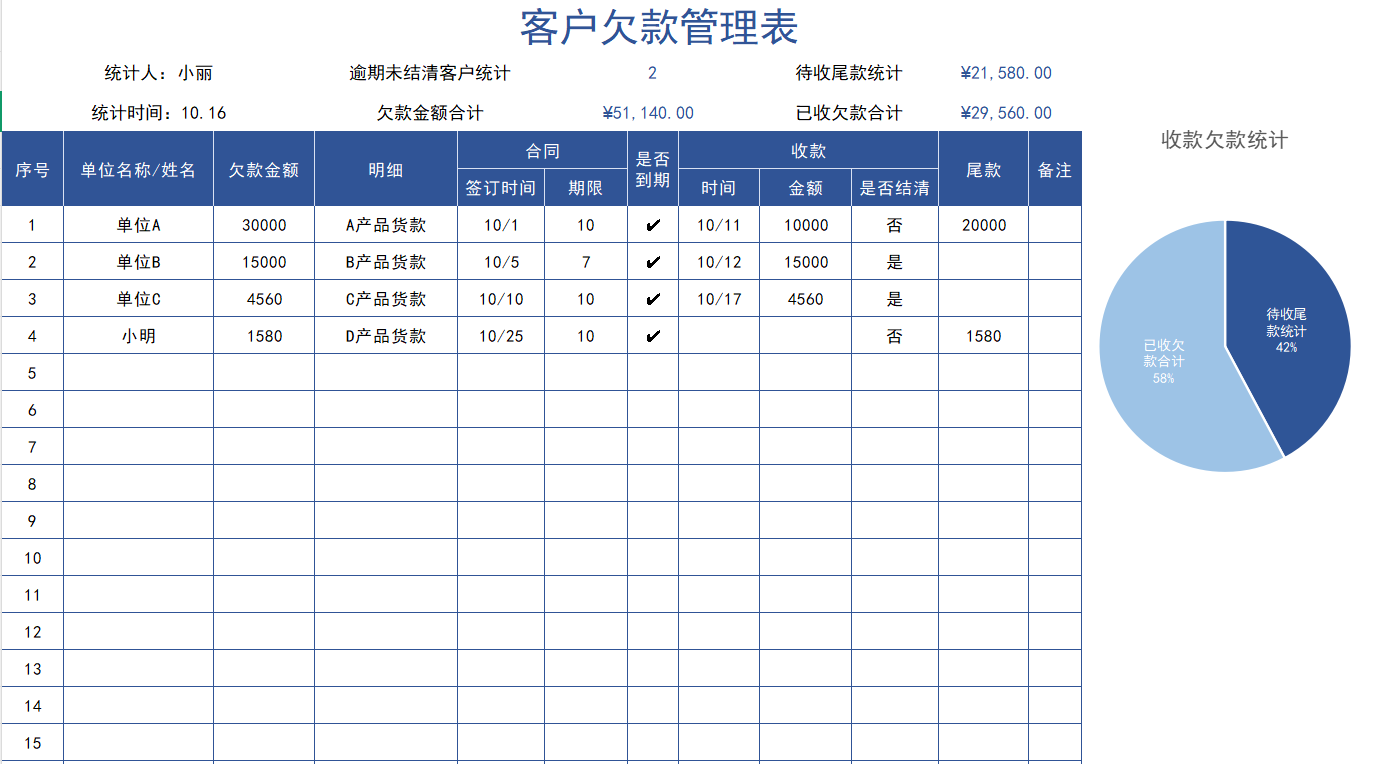Click the 10/5 signing date cell
Viewport: 1382px width, 764px height.
pyautogui.click(x=501, y=262)
